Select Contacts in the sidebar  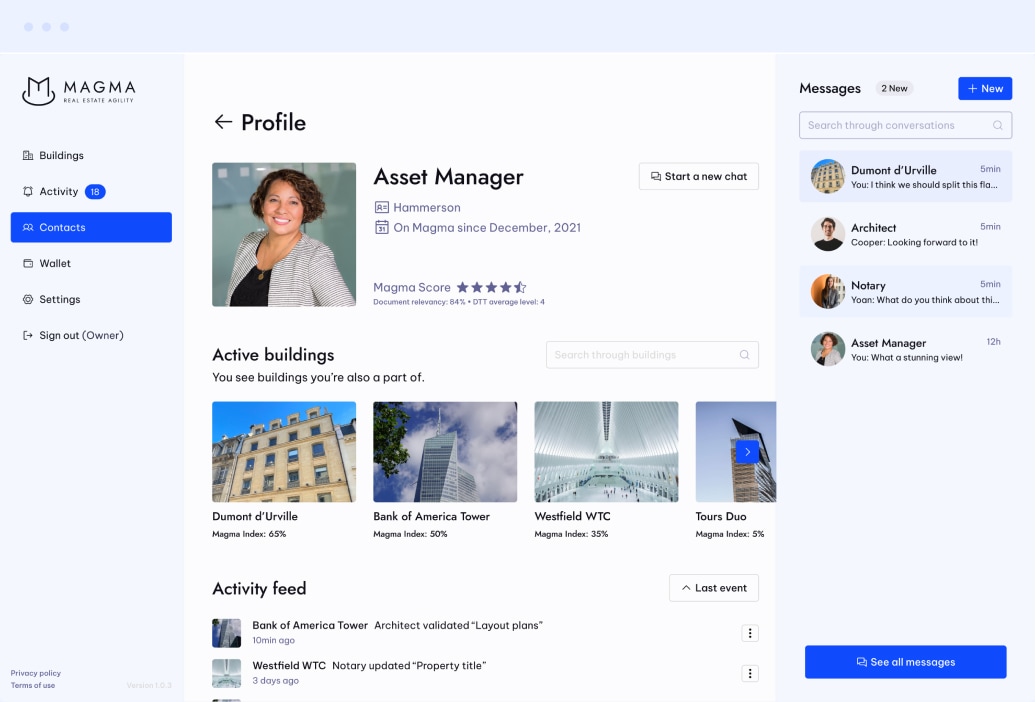pyautogui.click(x=60, y=227)
